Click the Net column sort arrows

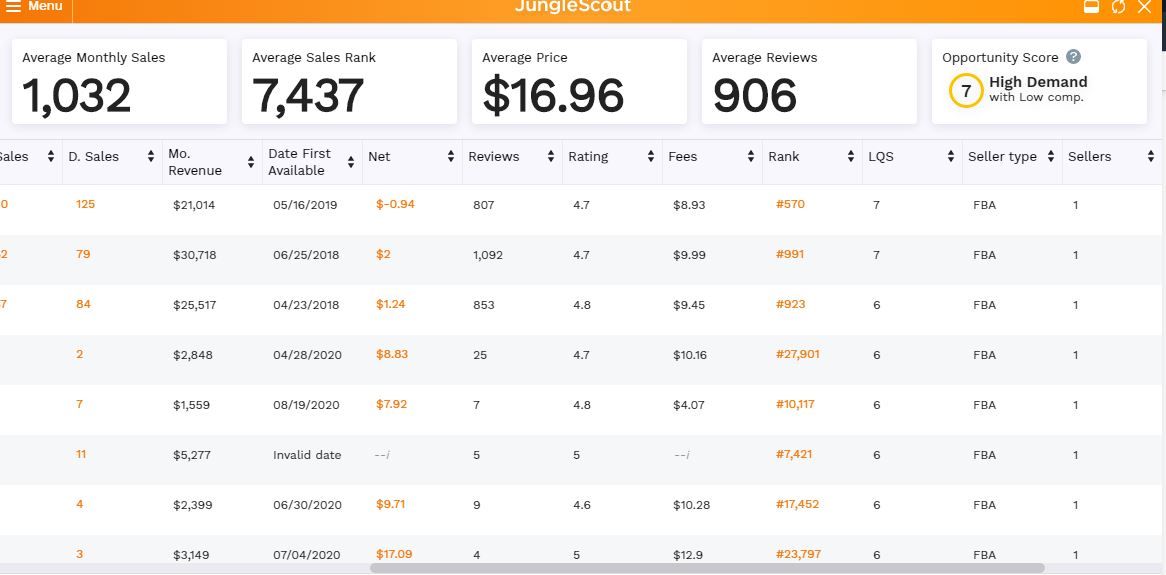pos(451,157)
